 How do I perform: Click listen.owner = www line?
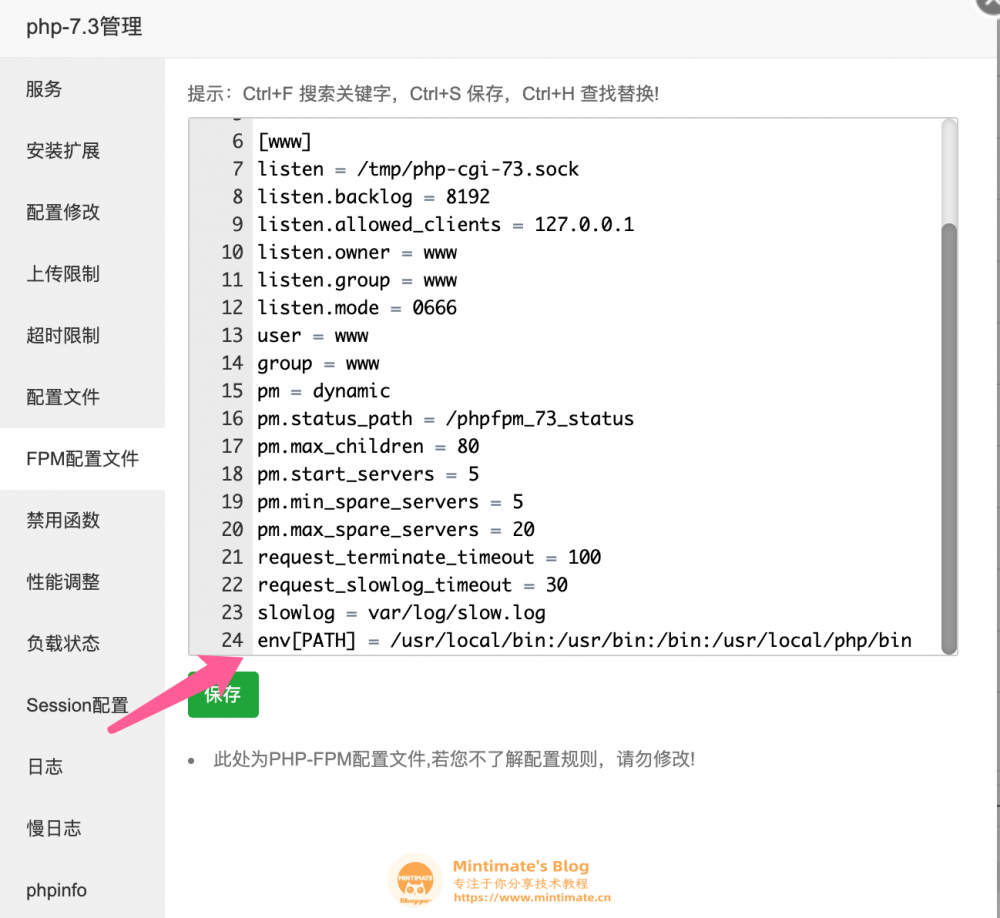point(357,252)
